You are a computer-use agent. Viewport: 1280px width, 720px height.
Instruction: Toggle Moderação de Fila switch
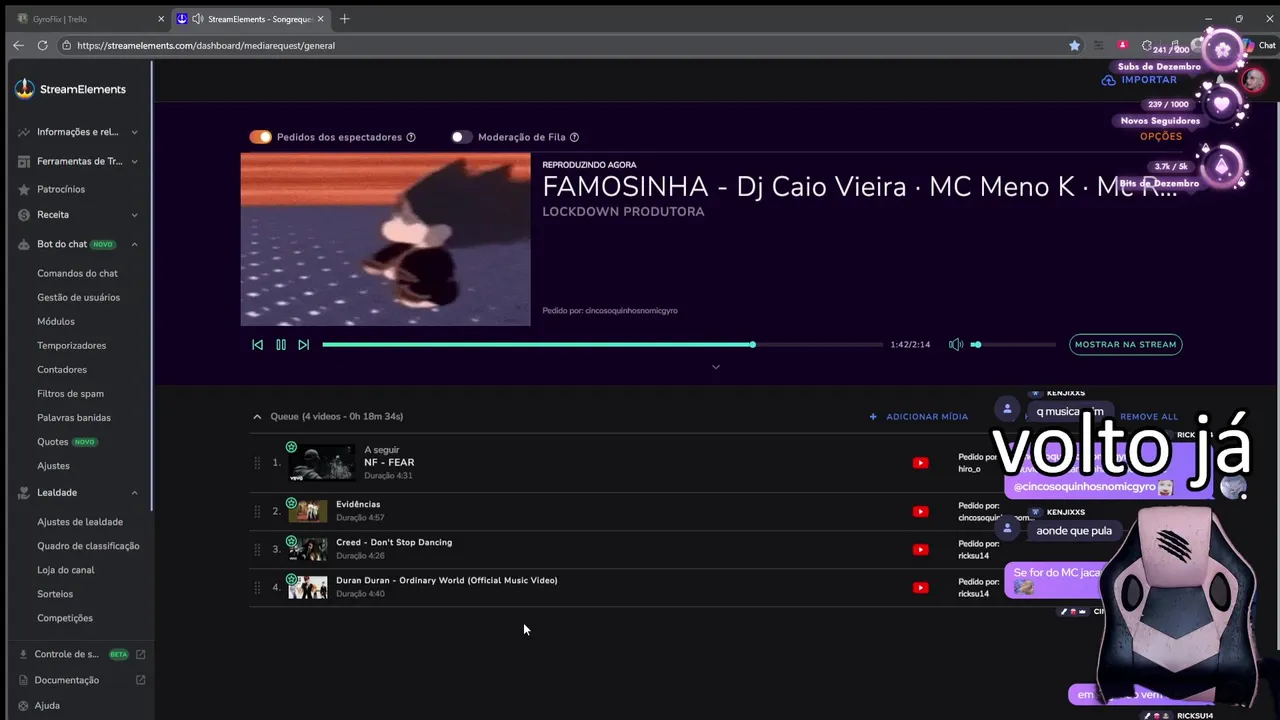tap(461, 137)
